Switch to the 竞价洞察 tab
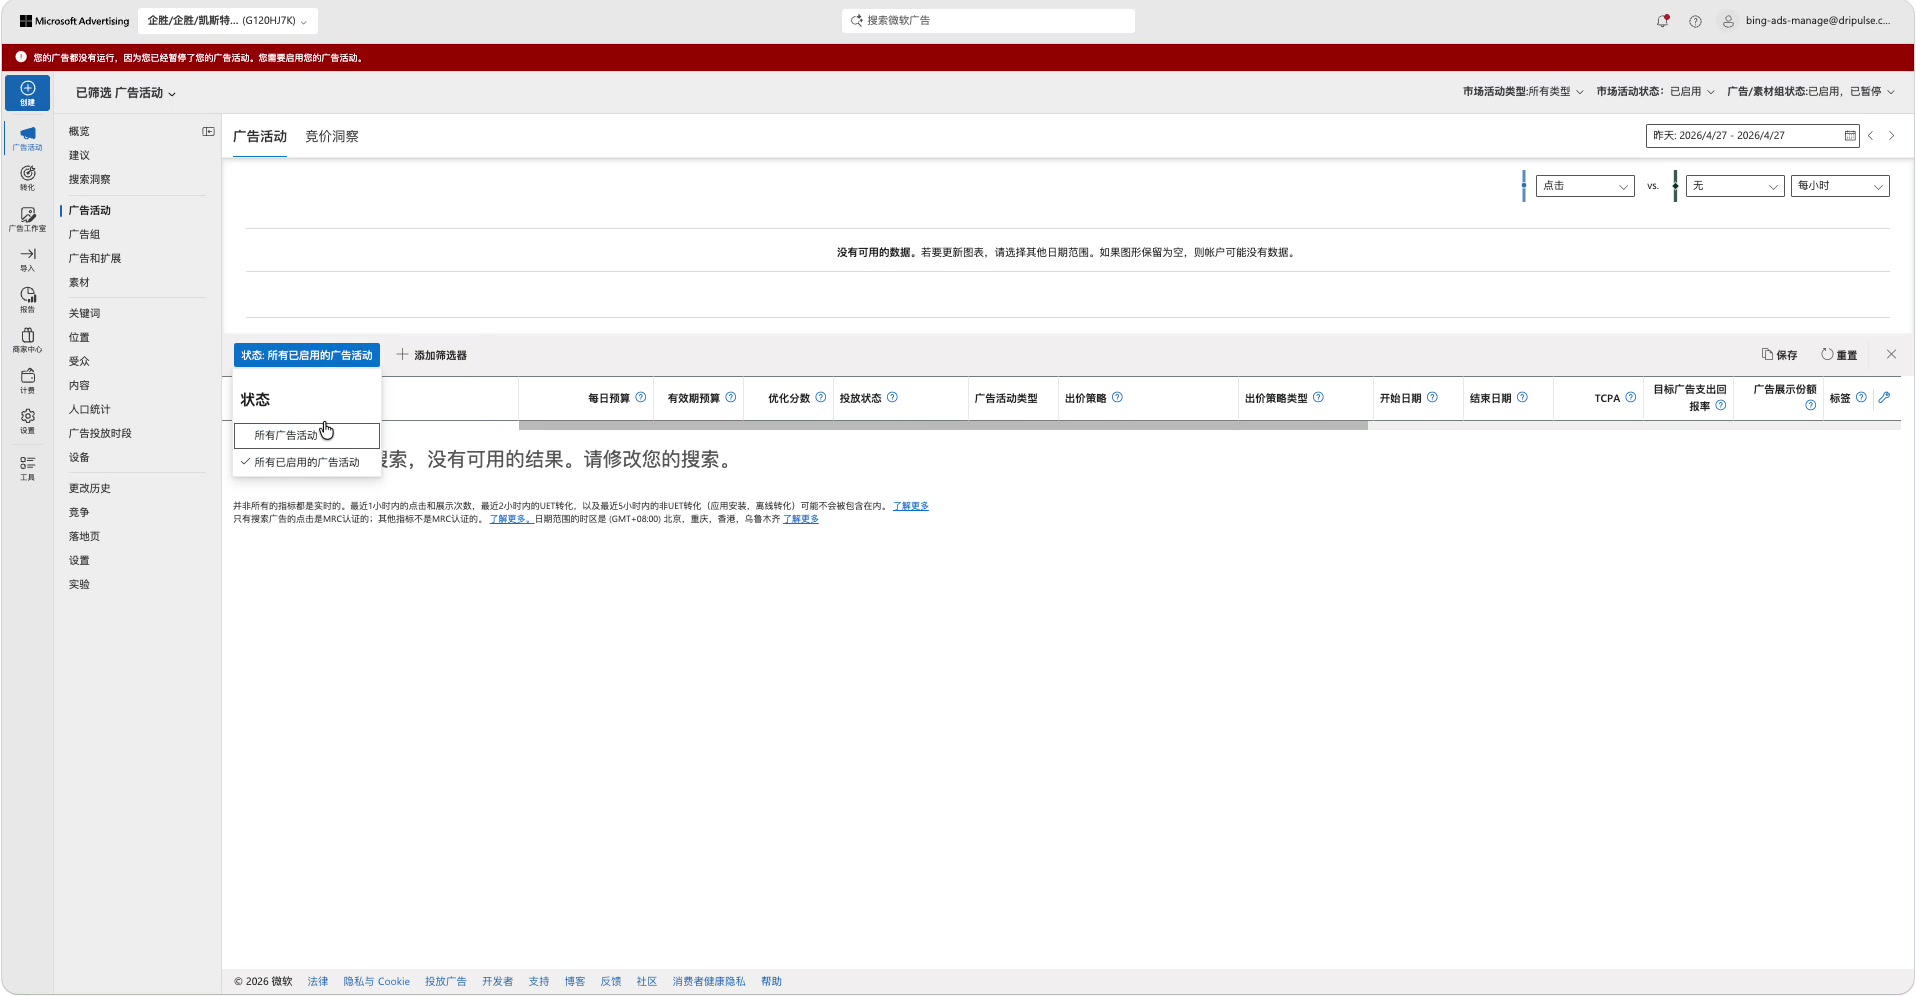 (332, 136)
